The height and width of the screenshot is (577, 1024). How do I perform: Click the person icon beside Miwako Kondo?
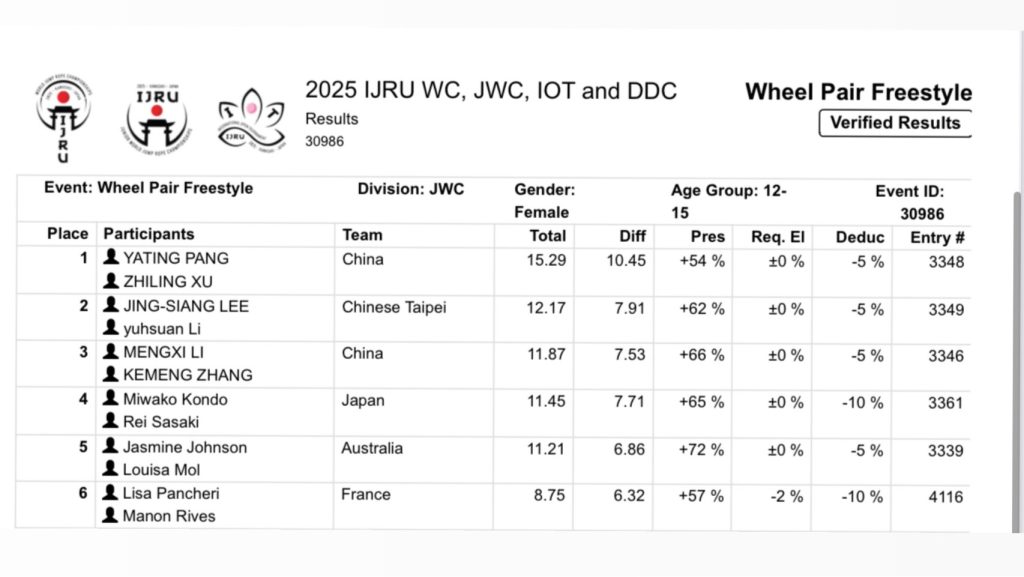point(111,399)
